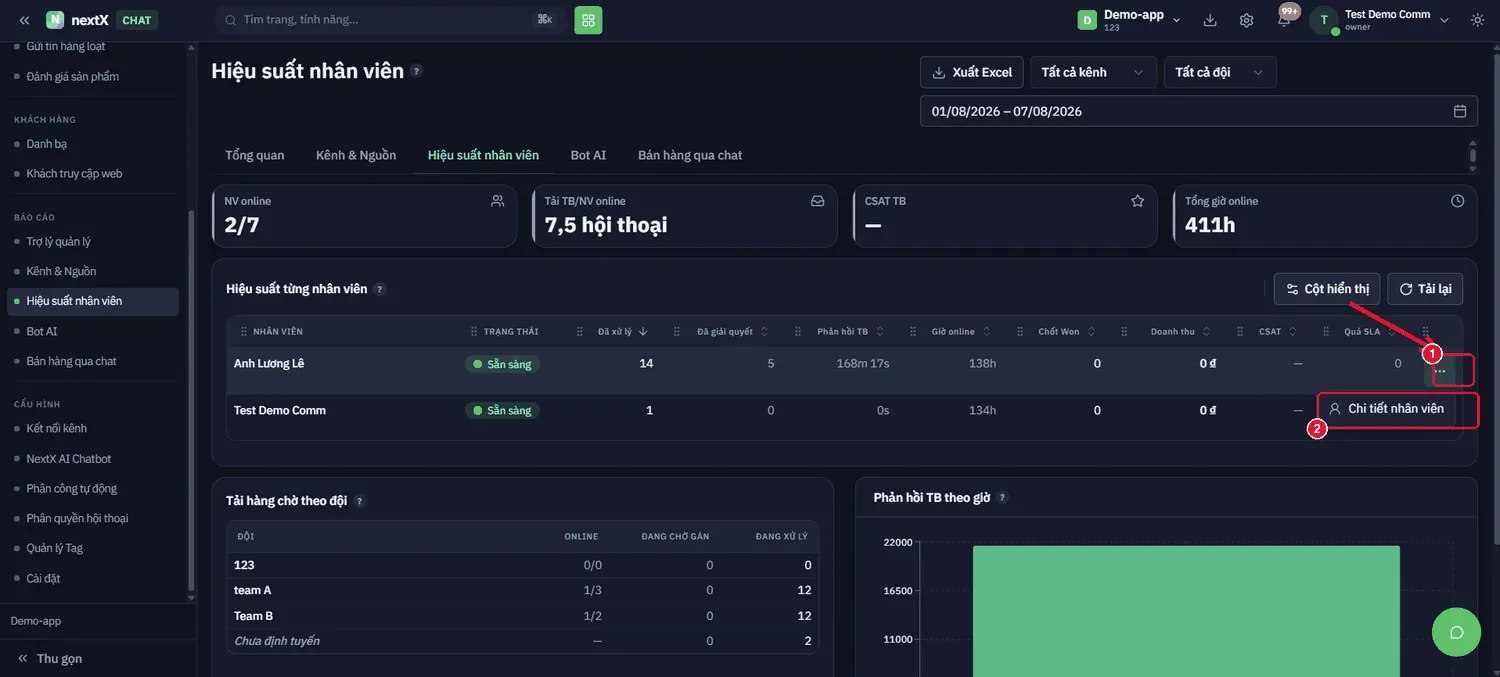1500x677 pixels.
Task: Collapse the sidebar with the double-chevron icon
Action: pyautogui.click(x=24, y=20)
